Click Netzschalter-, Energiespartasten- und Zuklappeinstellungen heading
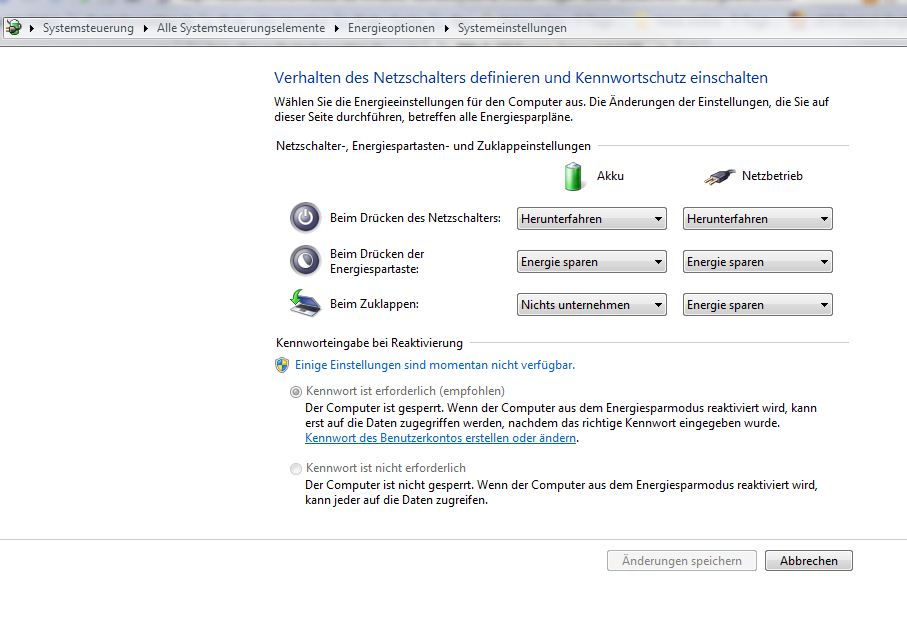907x619 pixels. point(433,146)
